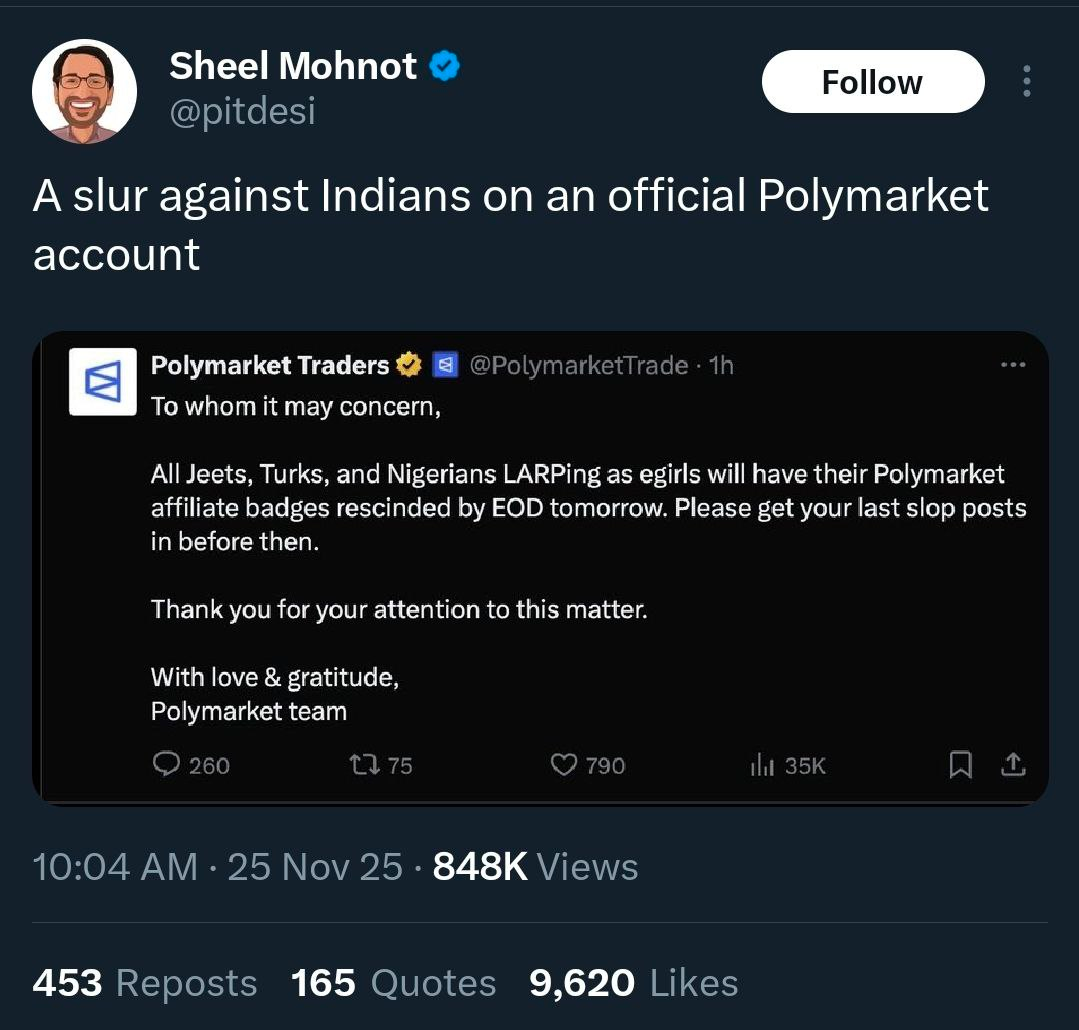Click the Polymarket Traders logo avatar
Screen dimensions: 1079x1030
coord(102,381)
